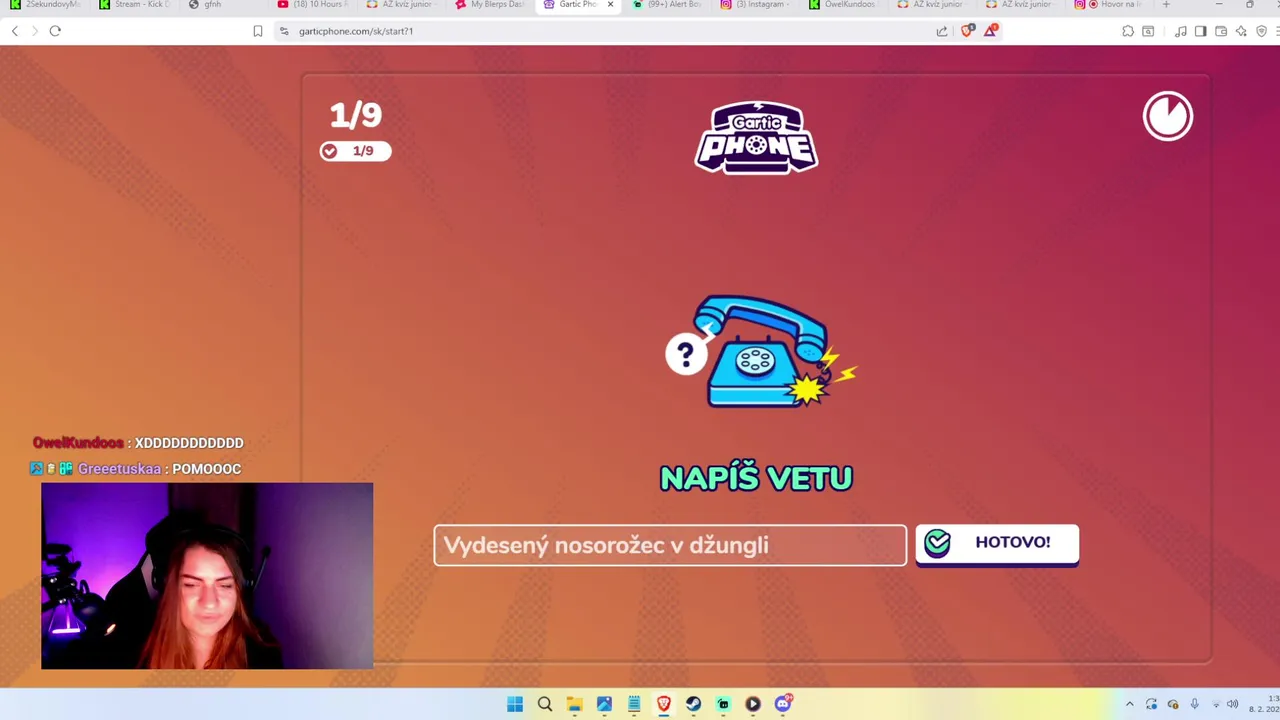Open Brave browser taskbar icon
The height and width of the screenshot is (720, 1280).
pyautogui.click(x=664, y=704)
